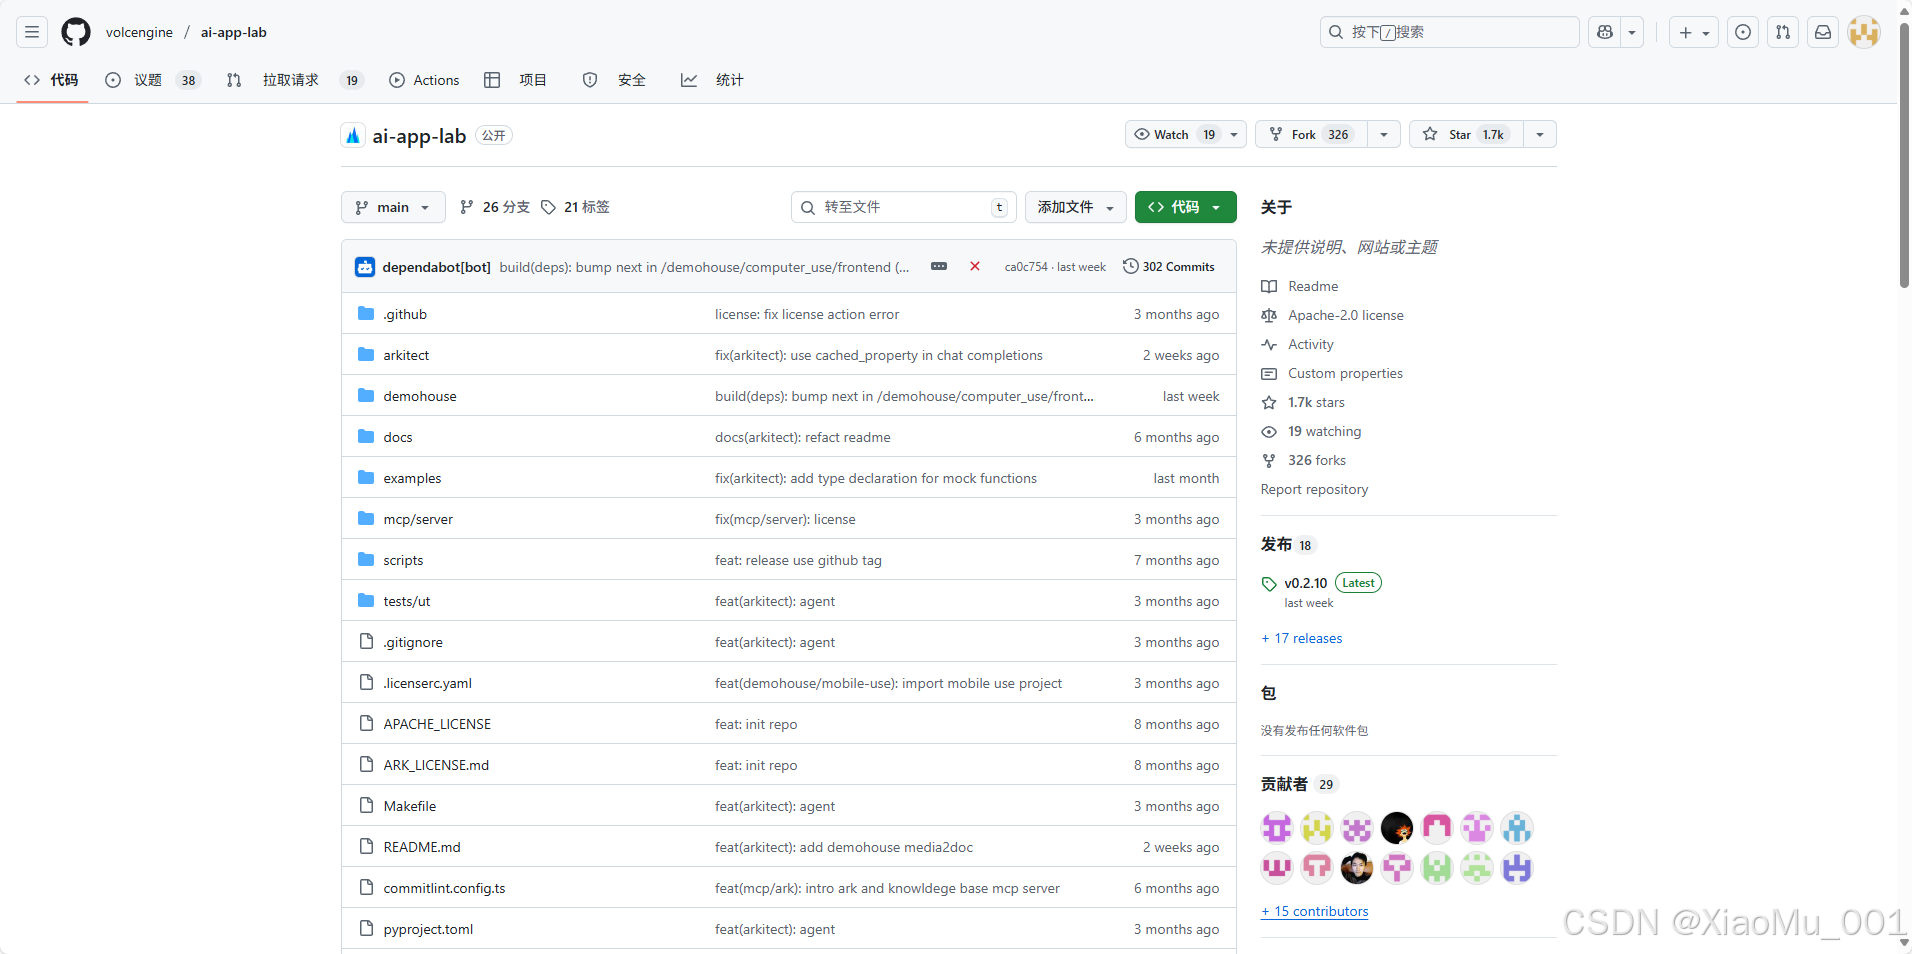Open the pull requests icon in header

click(x=1783, y=32)
